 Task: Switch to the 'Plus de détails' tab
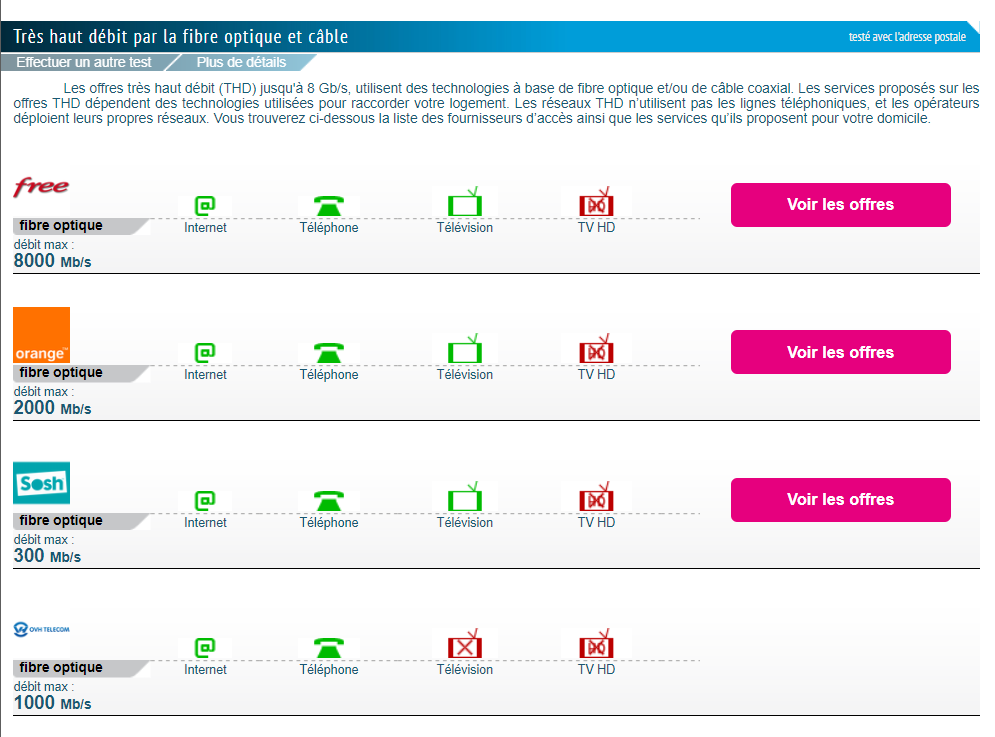pyautogui.click(x=241, y=62)
